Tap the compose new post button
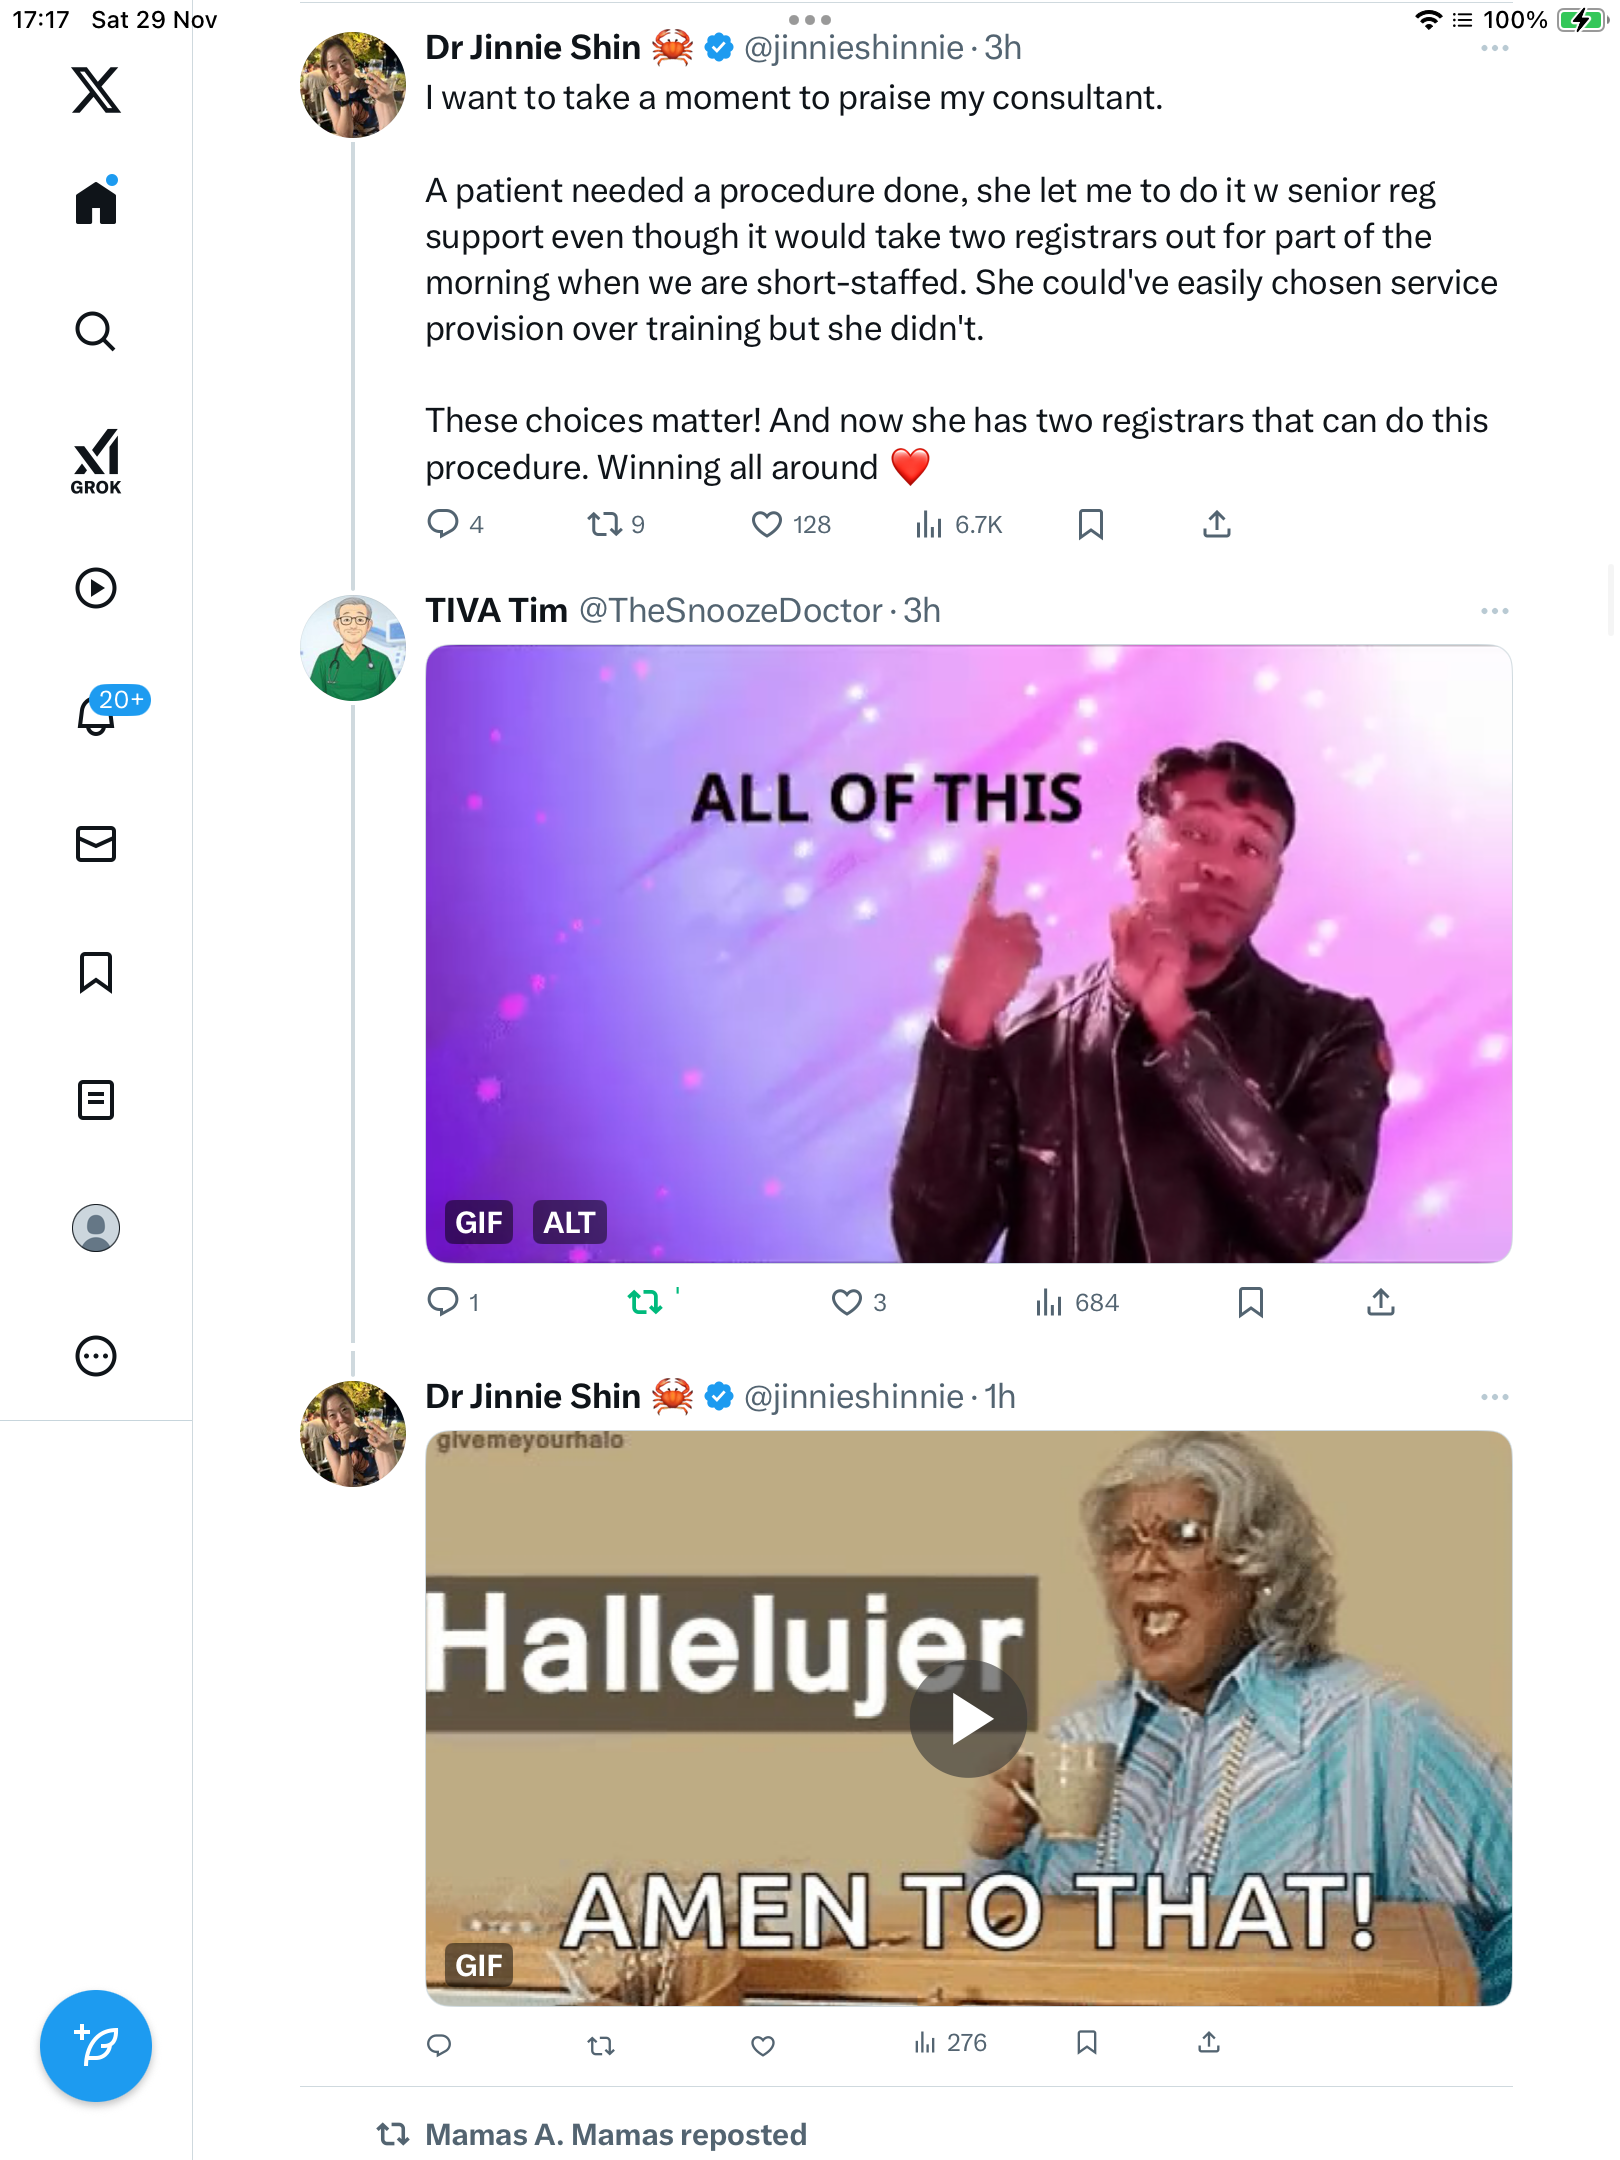Screen dimensions: 1620x2160 pos(96,2046)
